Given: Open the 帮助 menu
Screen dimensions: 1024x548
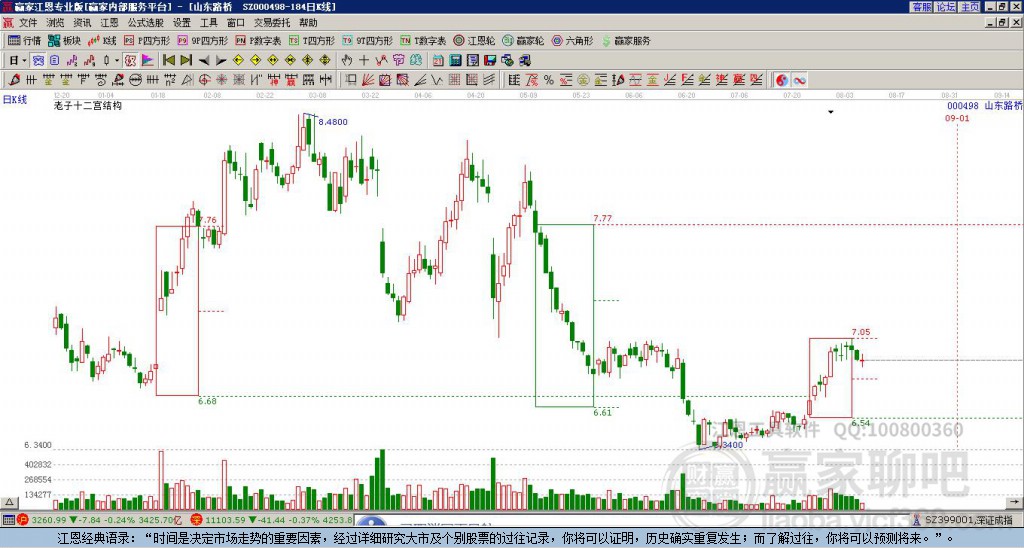Looking at the screenshot, I should click(x=308, y=23).
